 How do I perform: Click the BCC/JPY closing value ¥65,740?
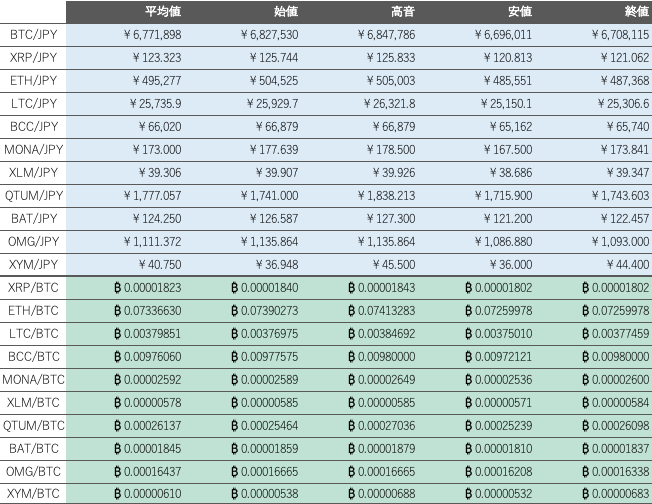pyautogui.click(x=628, y=126)
